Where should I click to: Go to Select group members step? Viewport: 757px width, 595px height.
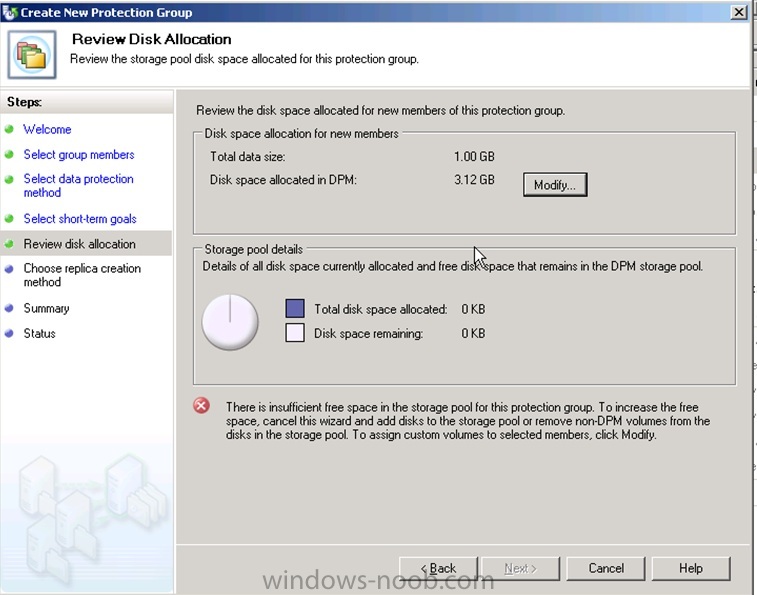tap(79, 155)
